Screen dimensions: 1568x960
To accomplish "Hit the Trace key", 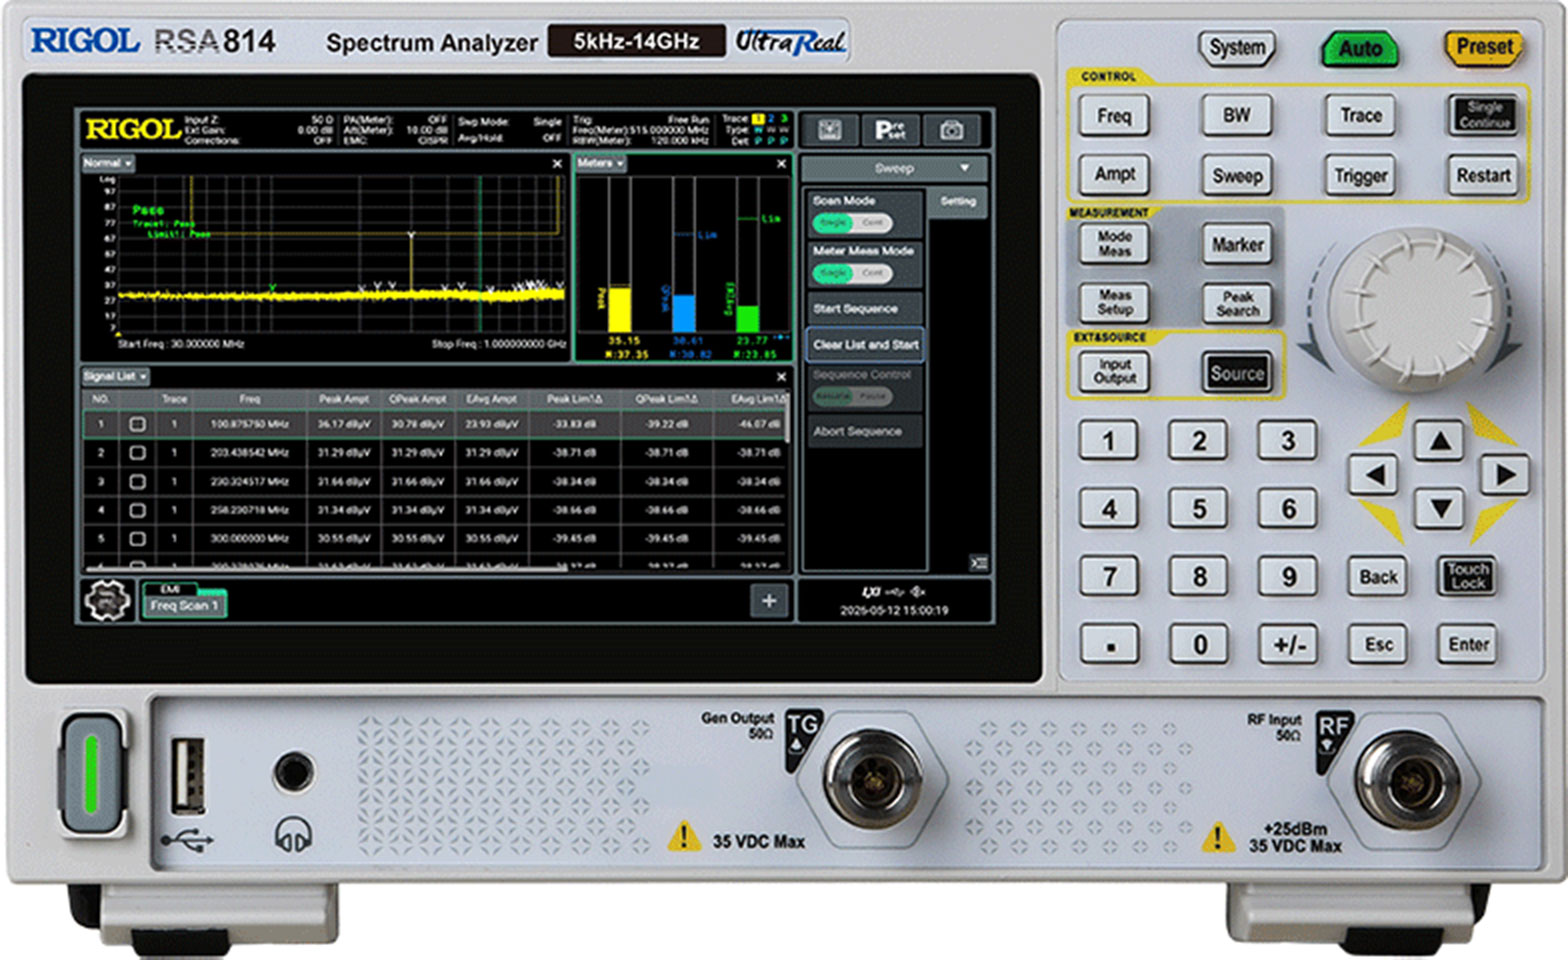I will click(x=1360, y=115).
